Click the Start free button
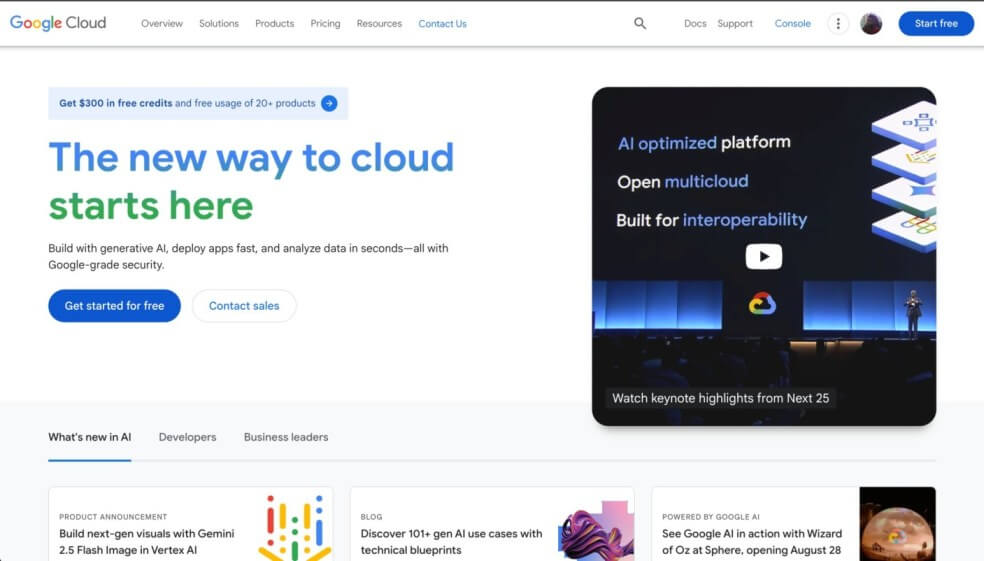The width and height of the screenshot is (984, 561). click(935, 23)
